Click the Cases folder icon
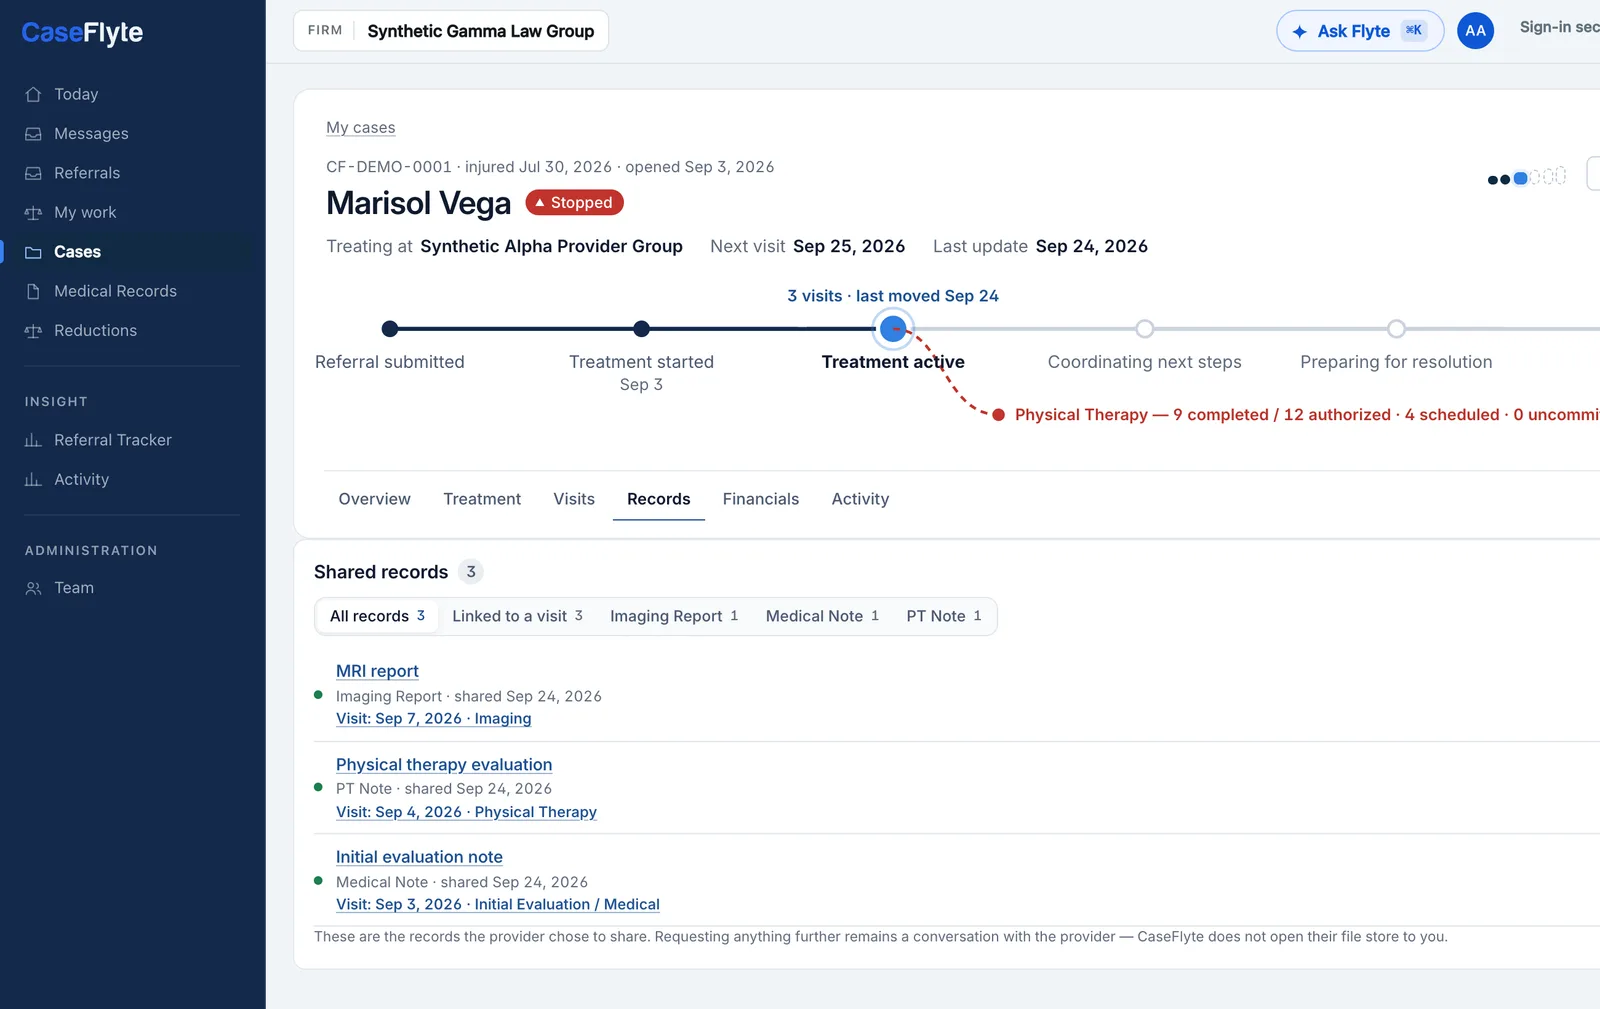Image resolution: width=1600 pixels, height=1009 pixels. tap(33, 252)
